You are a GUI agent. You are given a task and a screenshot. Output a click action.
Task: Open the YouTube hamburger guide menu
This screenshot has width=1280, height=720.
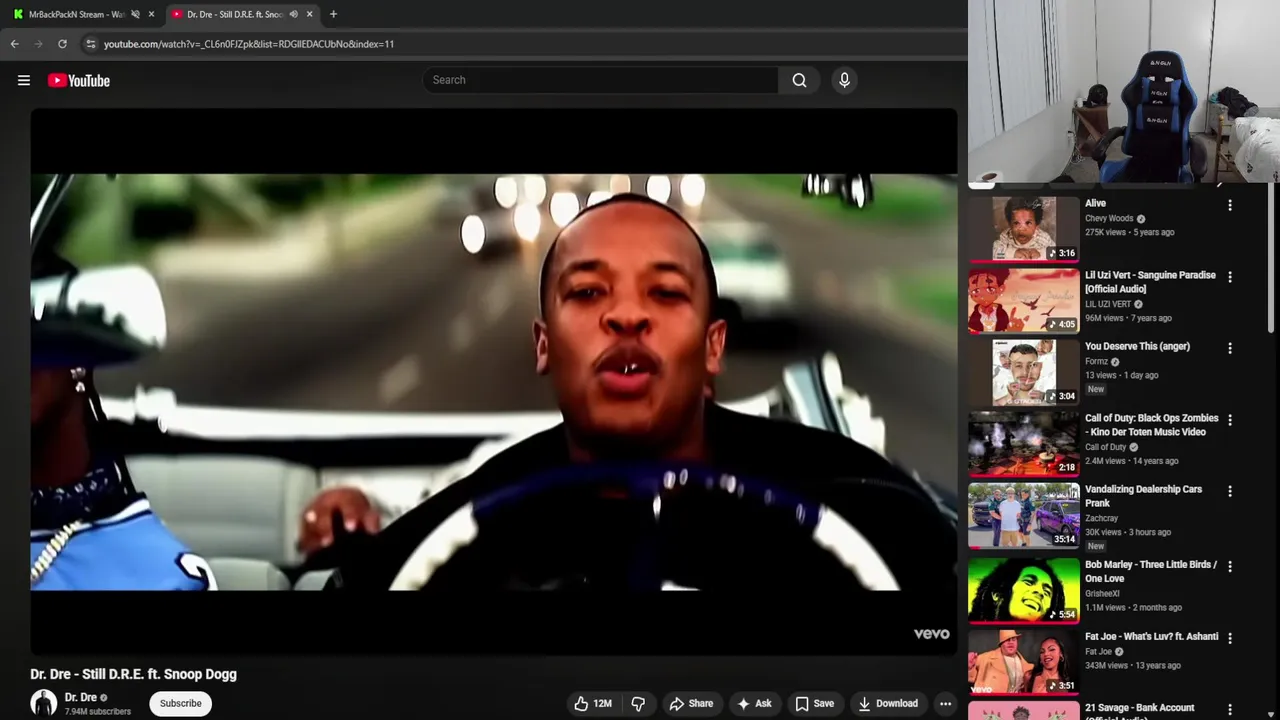coord(24,80)
